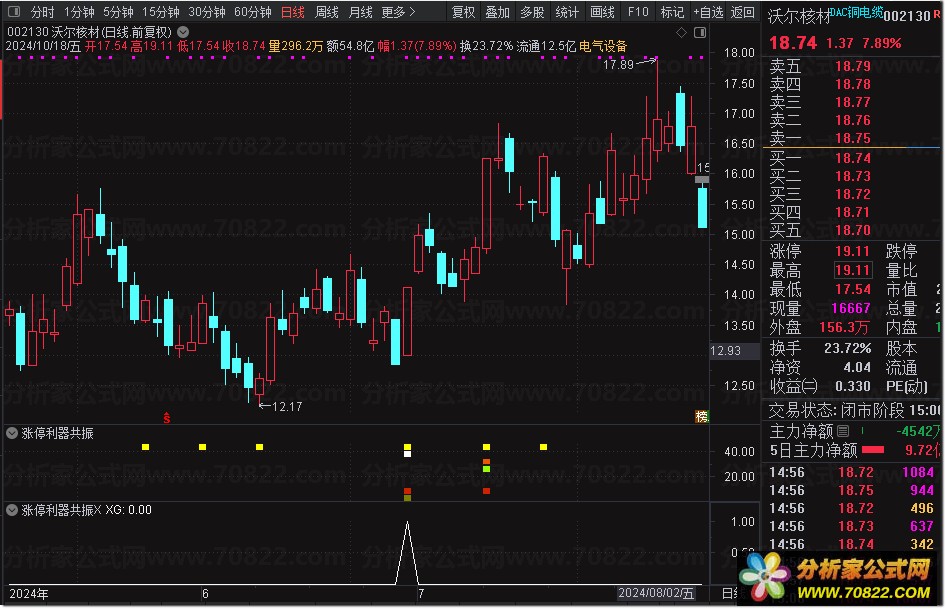Toggle the left sidebar panel icon

[13, 11]
